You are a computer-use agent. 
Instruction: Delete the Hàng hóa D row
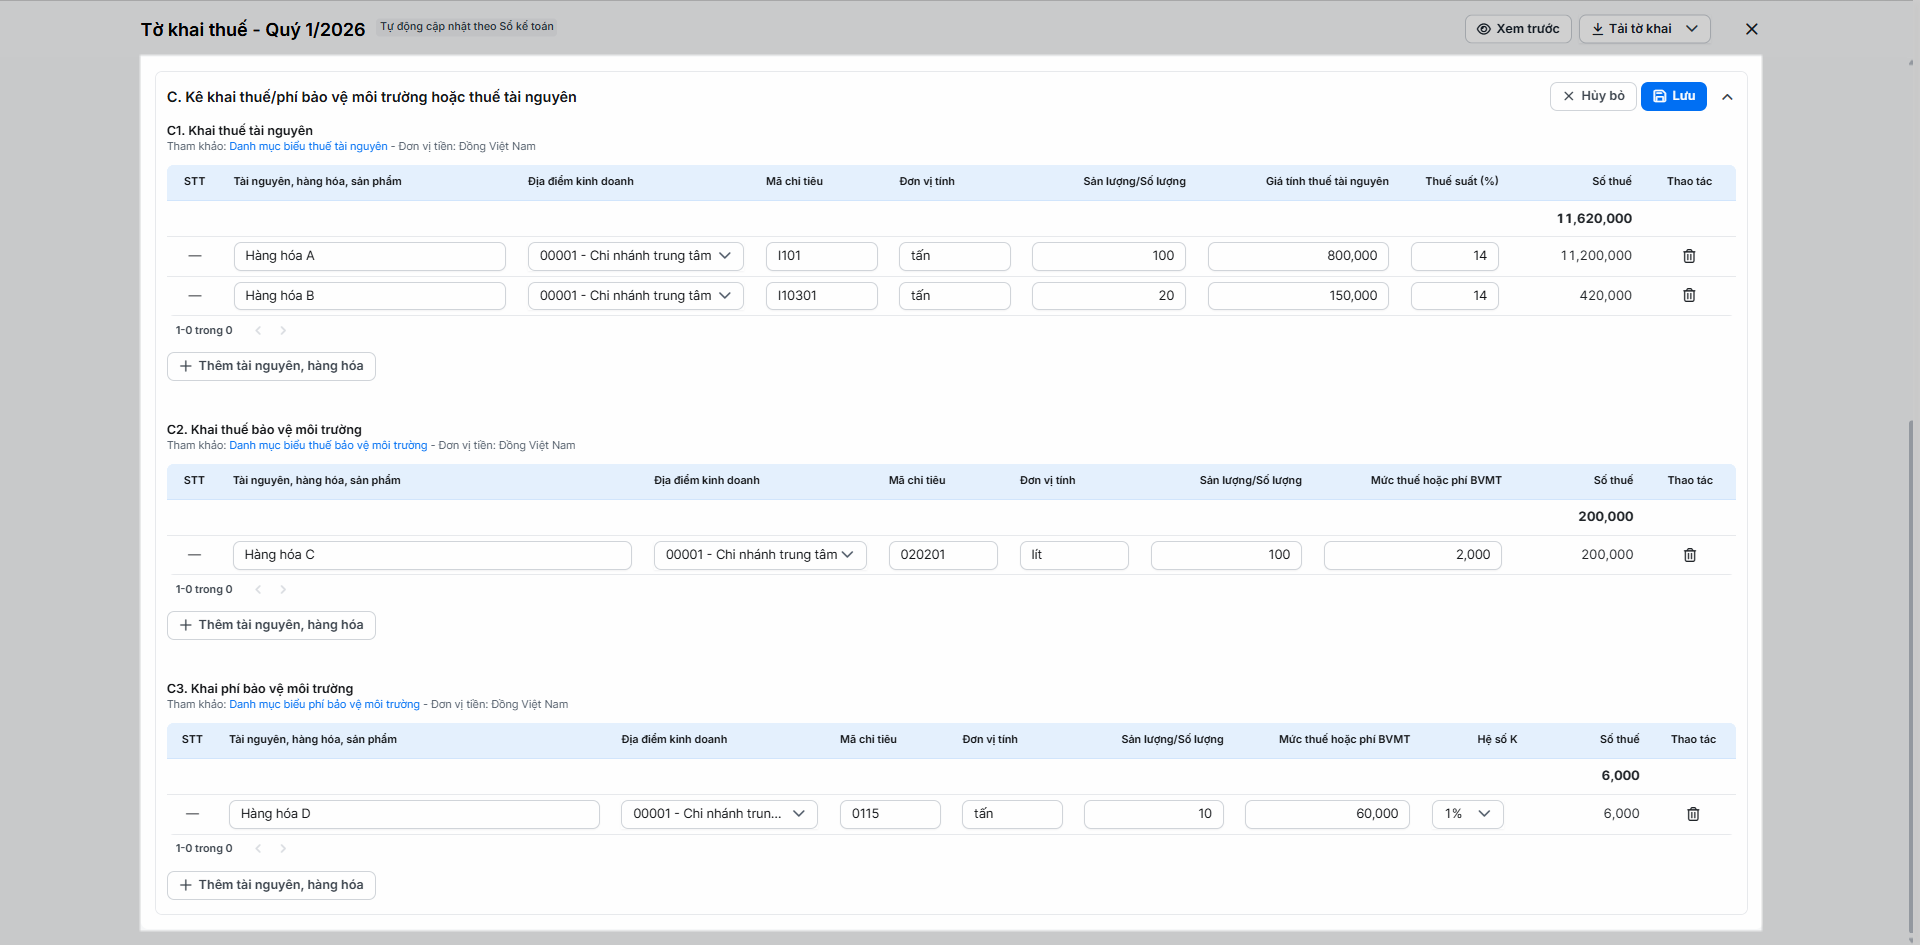(1693, 814)
